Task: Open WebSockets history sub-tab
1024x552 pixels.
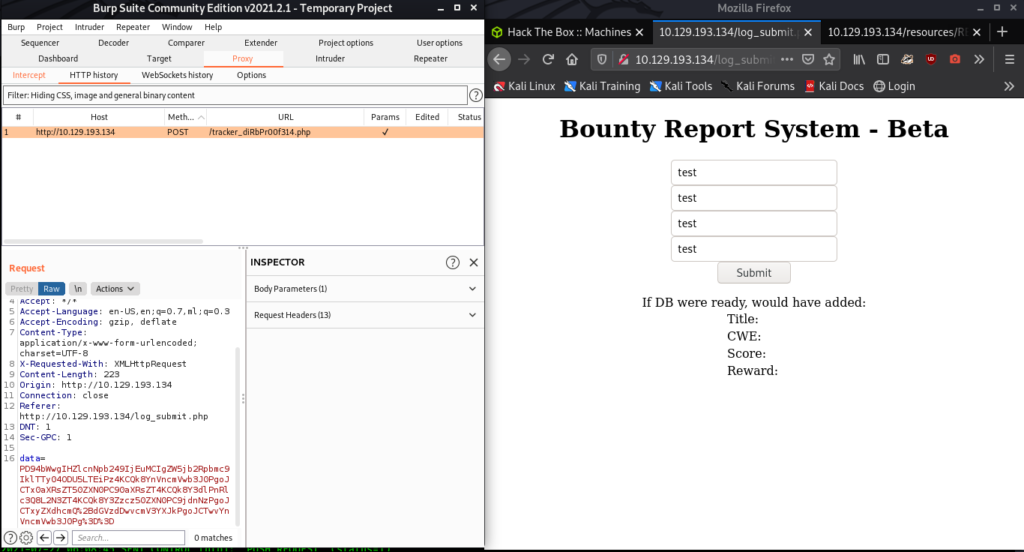Action: pyautogui.click(x=178, y=75)
